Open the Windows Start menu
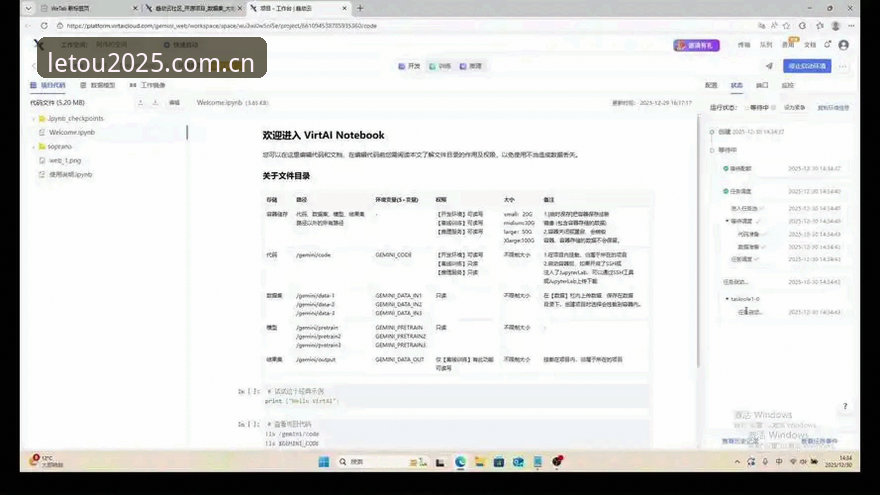Viewport: 880px width, 495px height. (x=324, y=462)
